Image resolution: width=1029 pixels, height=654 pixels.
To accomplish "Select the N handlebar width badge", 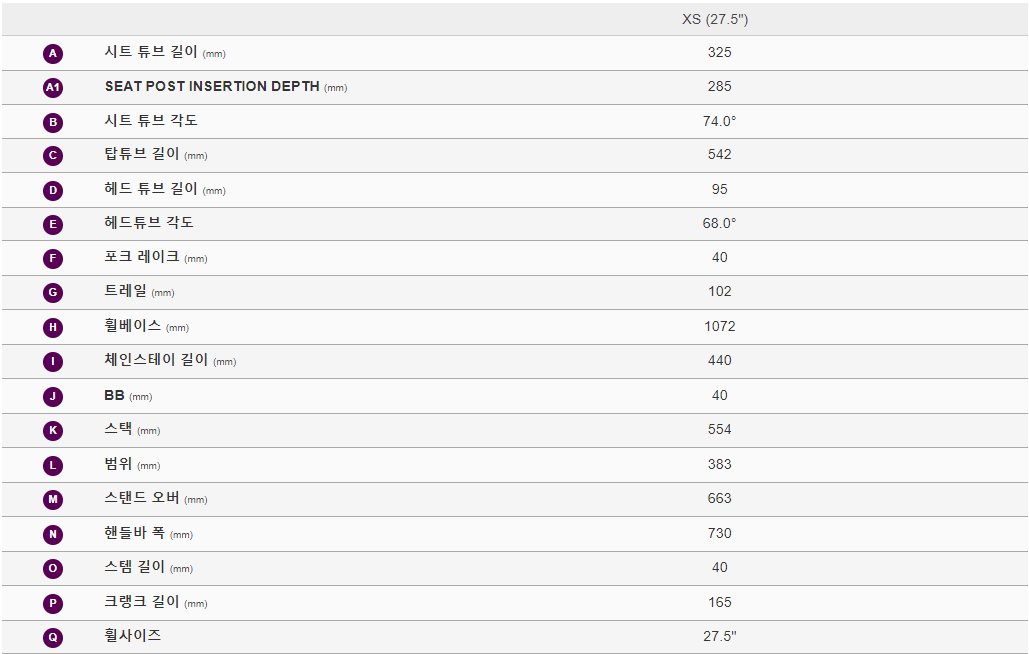I will coord(53,534).
